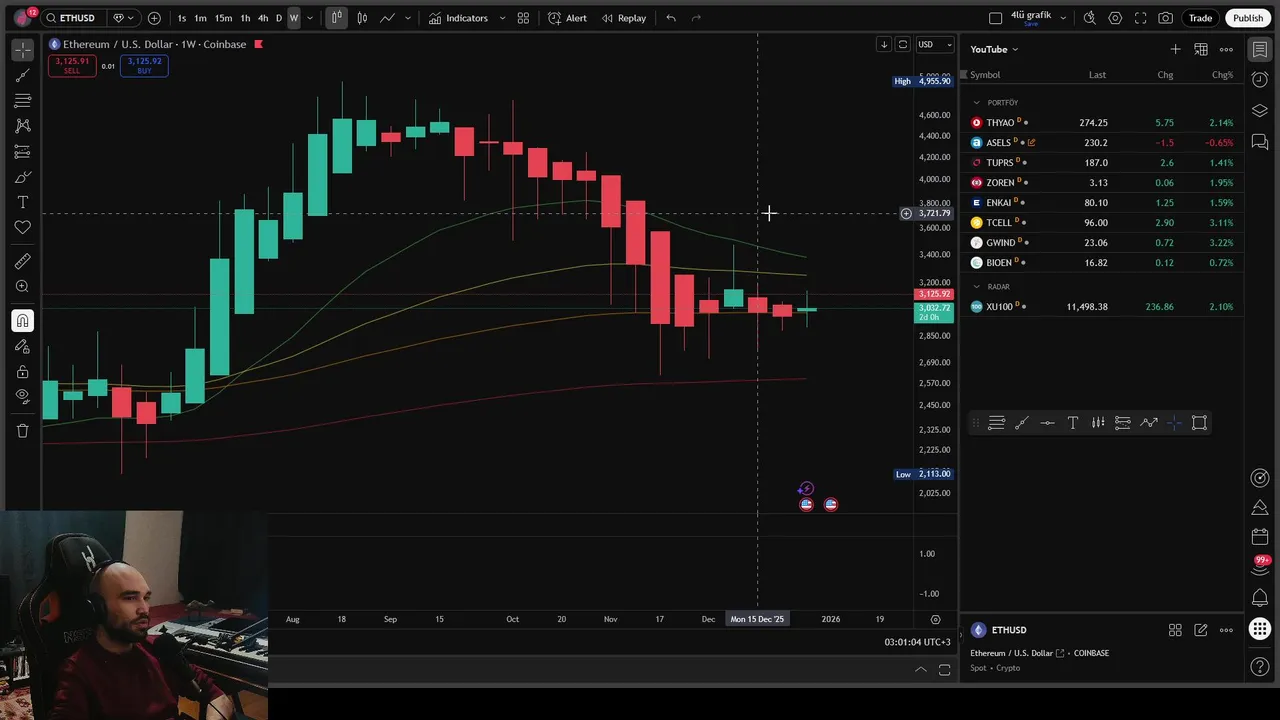Open watchlist advanced view table icon
This screenshot has width=1280, height=720.
1201,49
